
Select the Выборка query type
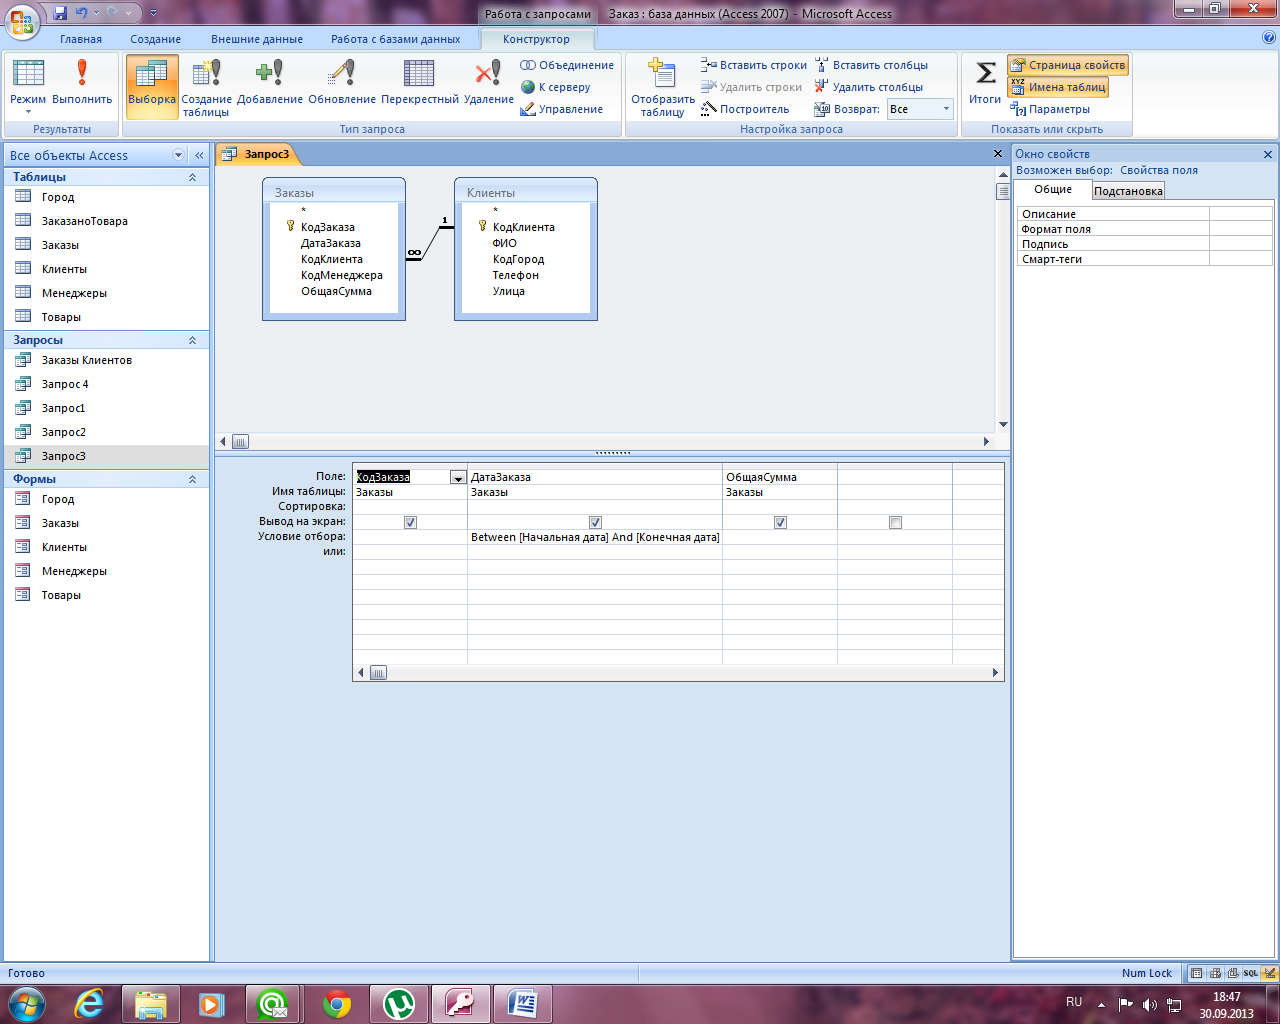tap(152, 85)
